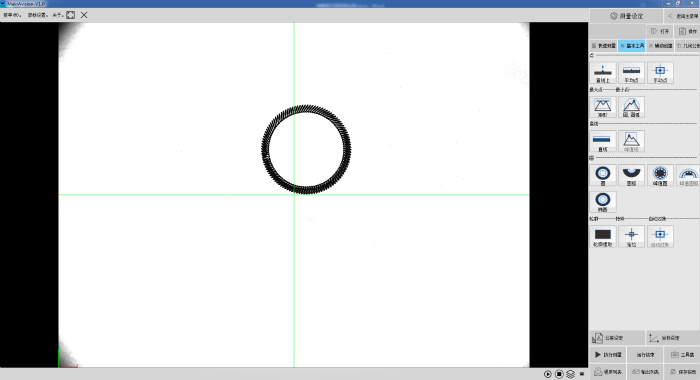Select the arc (half ring) tool
The width and height of the screenshot is (700, 380).
(x=631, y=175)
